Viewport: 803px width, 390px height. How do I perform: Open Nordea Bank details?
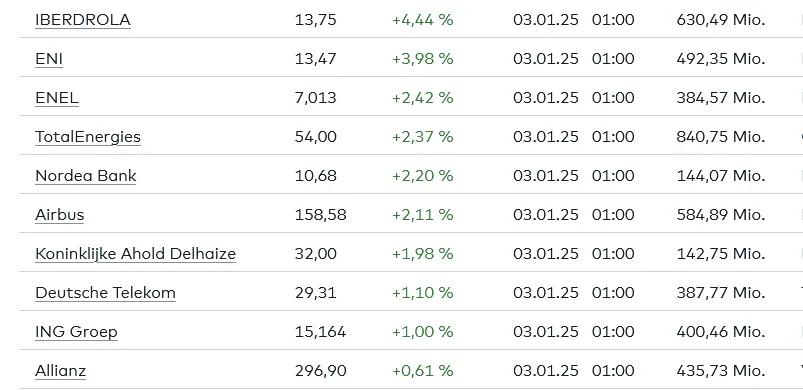(x=86, y=176)
